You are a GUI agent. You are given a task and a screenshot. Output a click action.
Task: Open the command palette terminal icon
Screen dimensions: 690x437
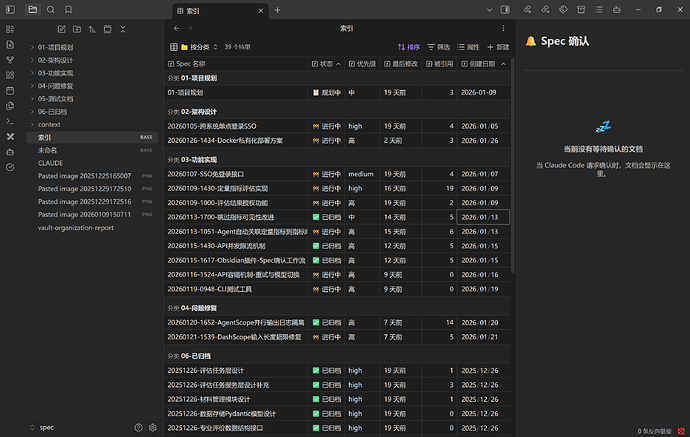click(x=10, y=121)
